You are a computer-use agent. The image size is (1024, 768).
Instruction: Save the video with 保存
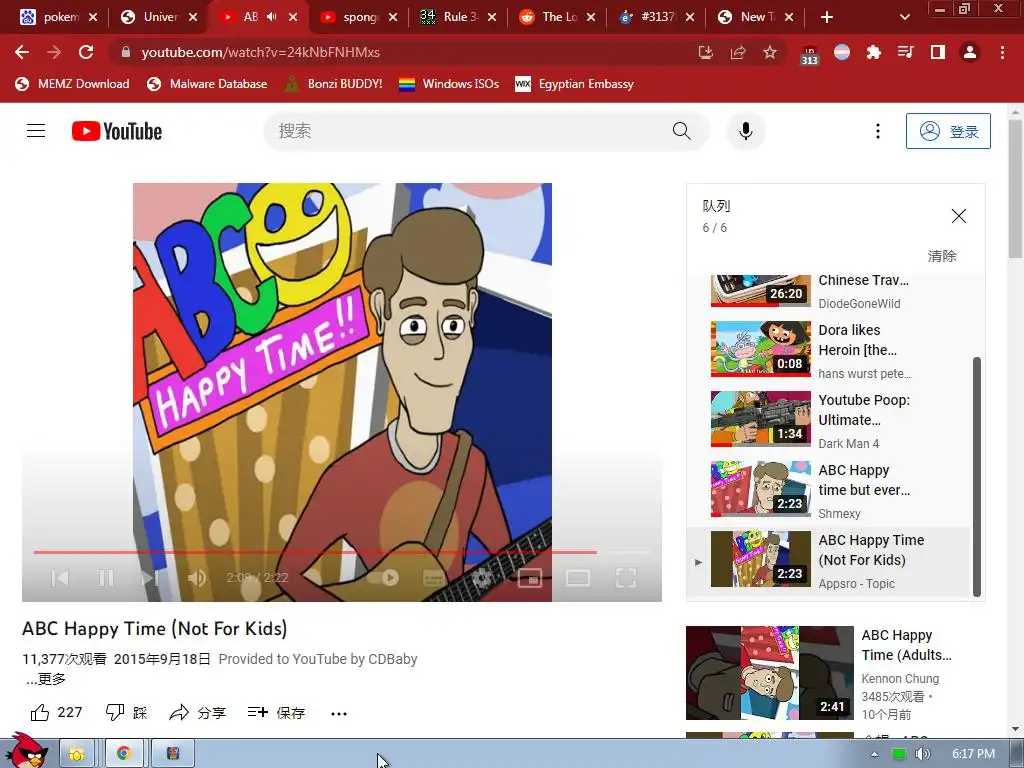[x=276, y=712]
